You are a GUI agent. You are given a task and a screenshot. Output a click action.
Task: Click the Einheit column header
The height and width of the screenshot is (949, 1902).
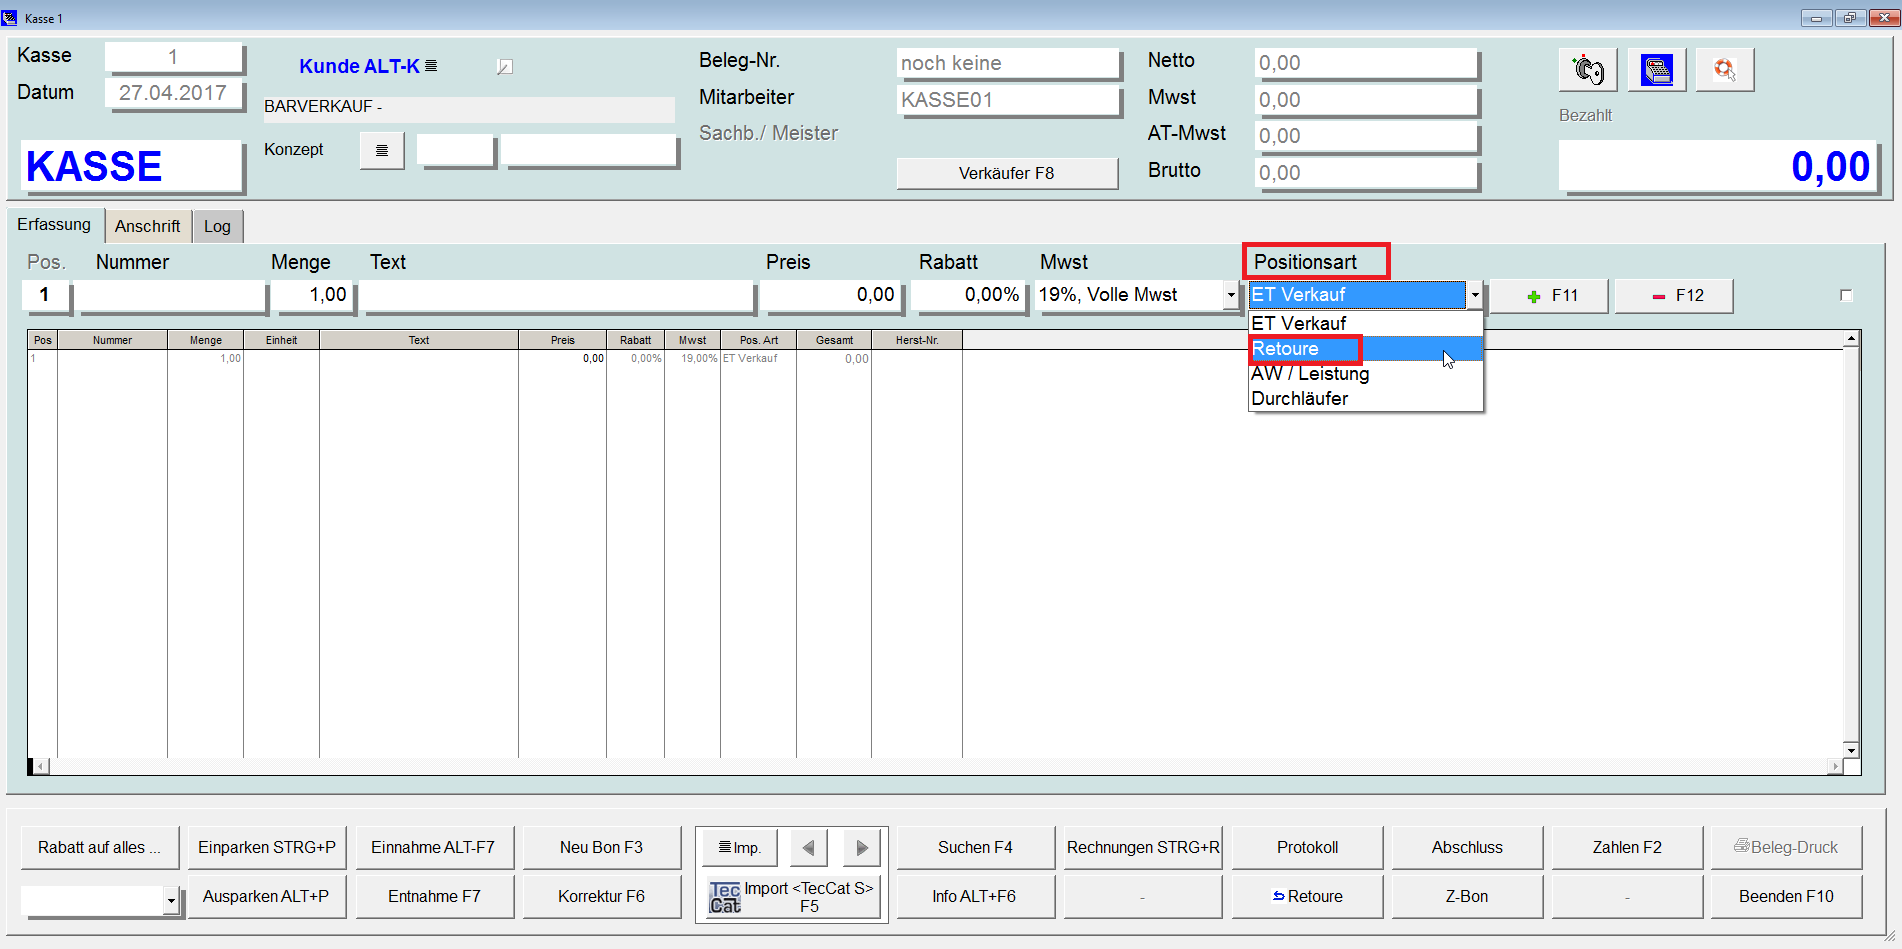(281, 340)
